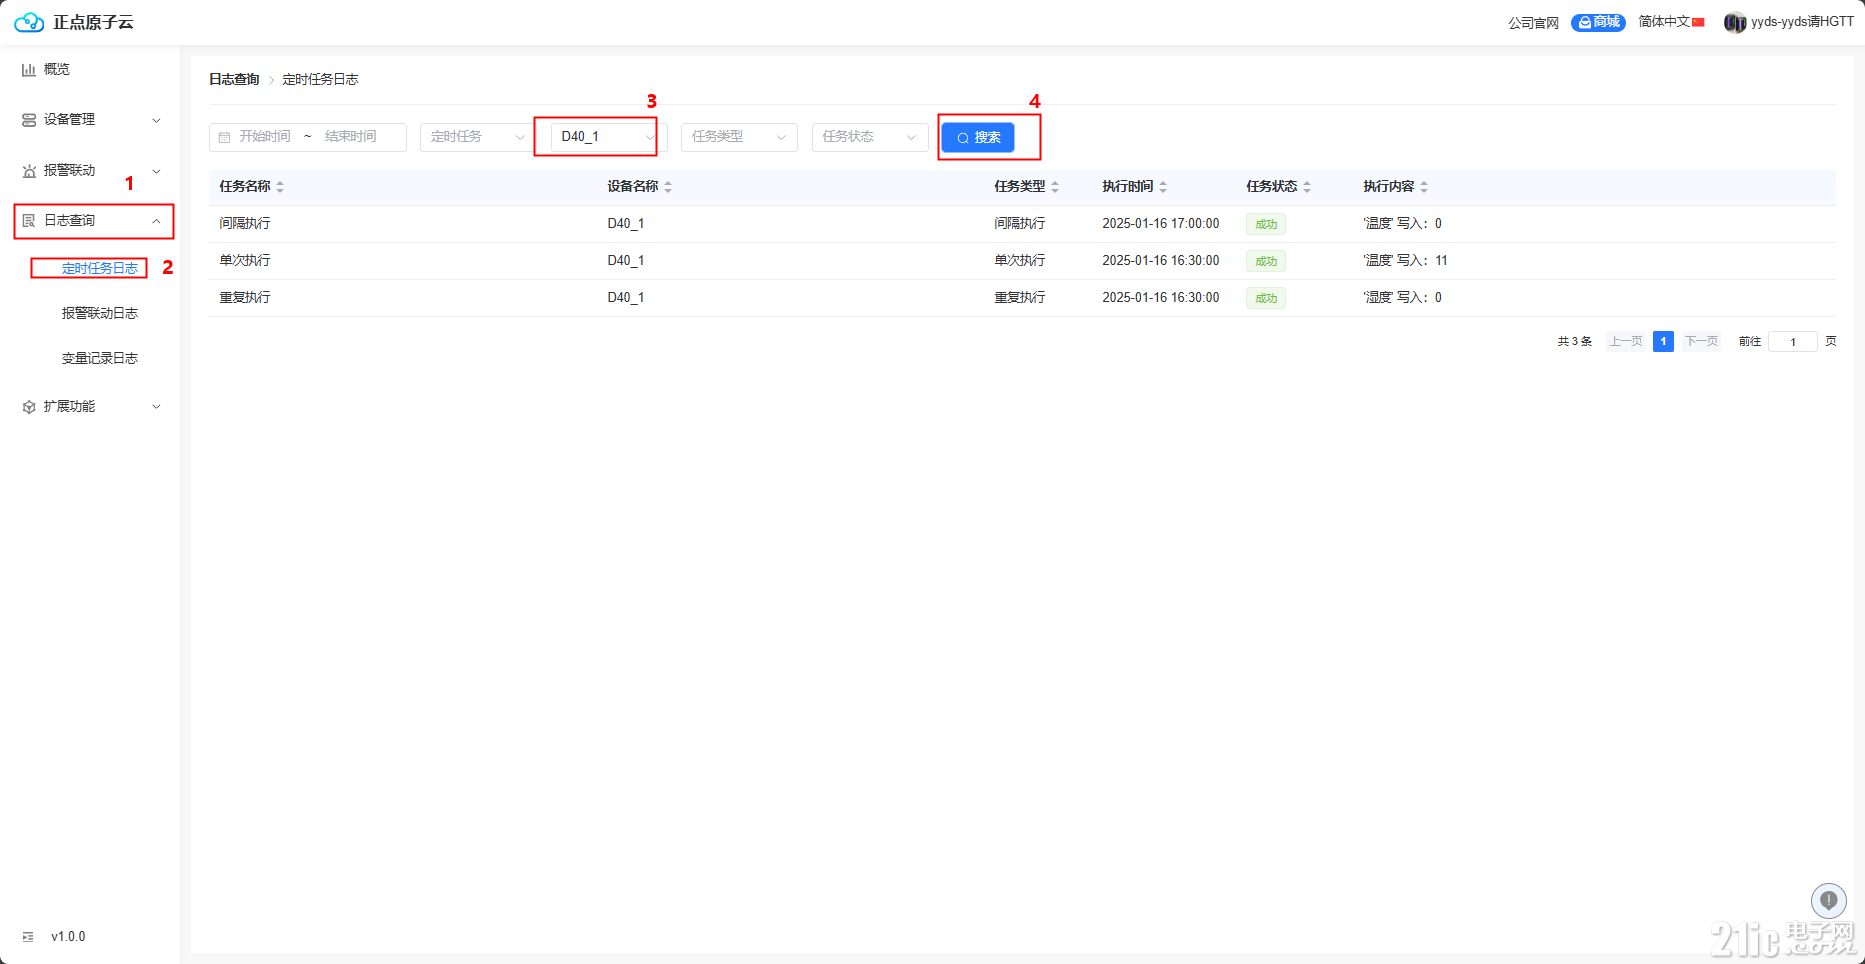Expand the 报警联动 menu chevron
Viewport: 1865px width, 964px height.
(x=156, y=171)
